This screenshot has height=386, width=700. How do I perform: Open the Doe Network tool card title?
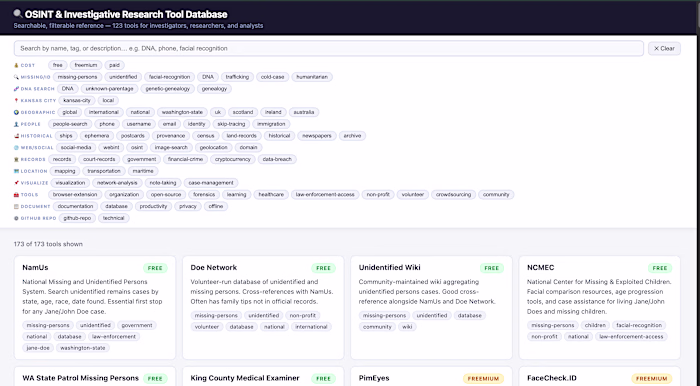(x=214, y=268)
